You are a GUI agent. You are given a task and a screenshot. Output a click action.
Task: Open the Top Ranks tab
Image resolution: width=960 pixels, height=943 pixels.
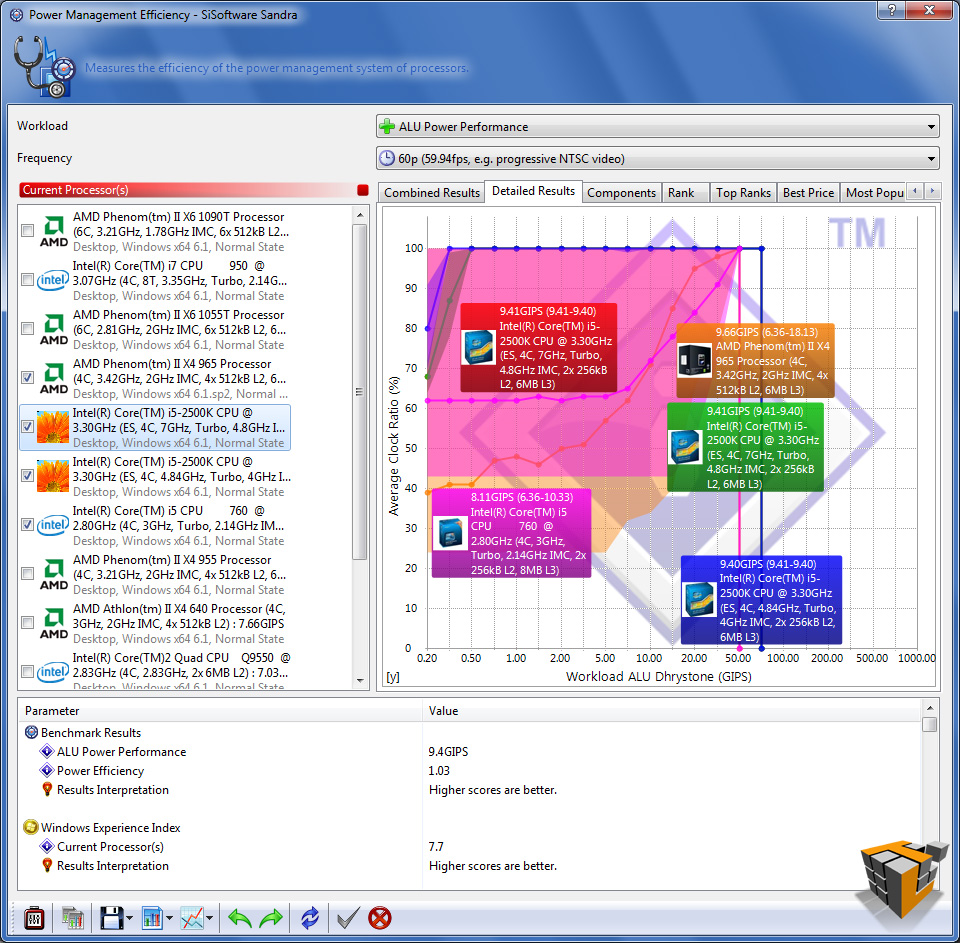click(x=743, y=193)
